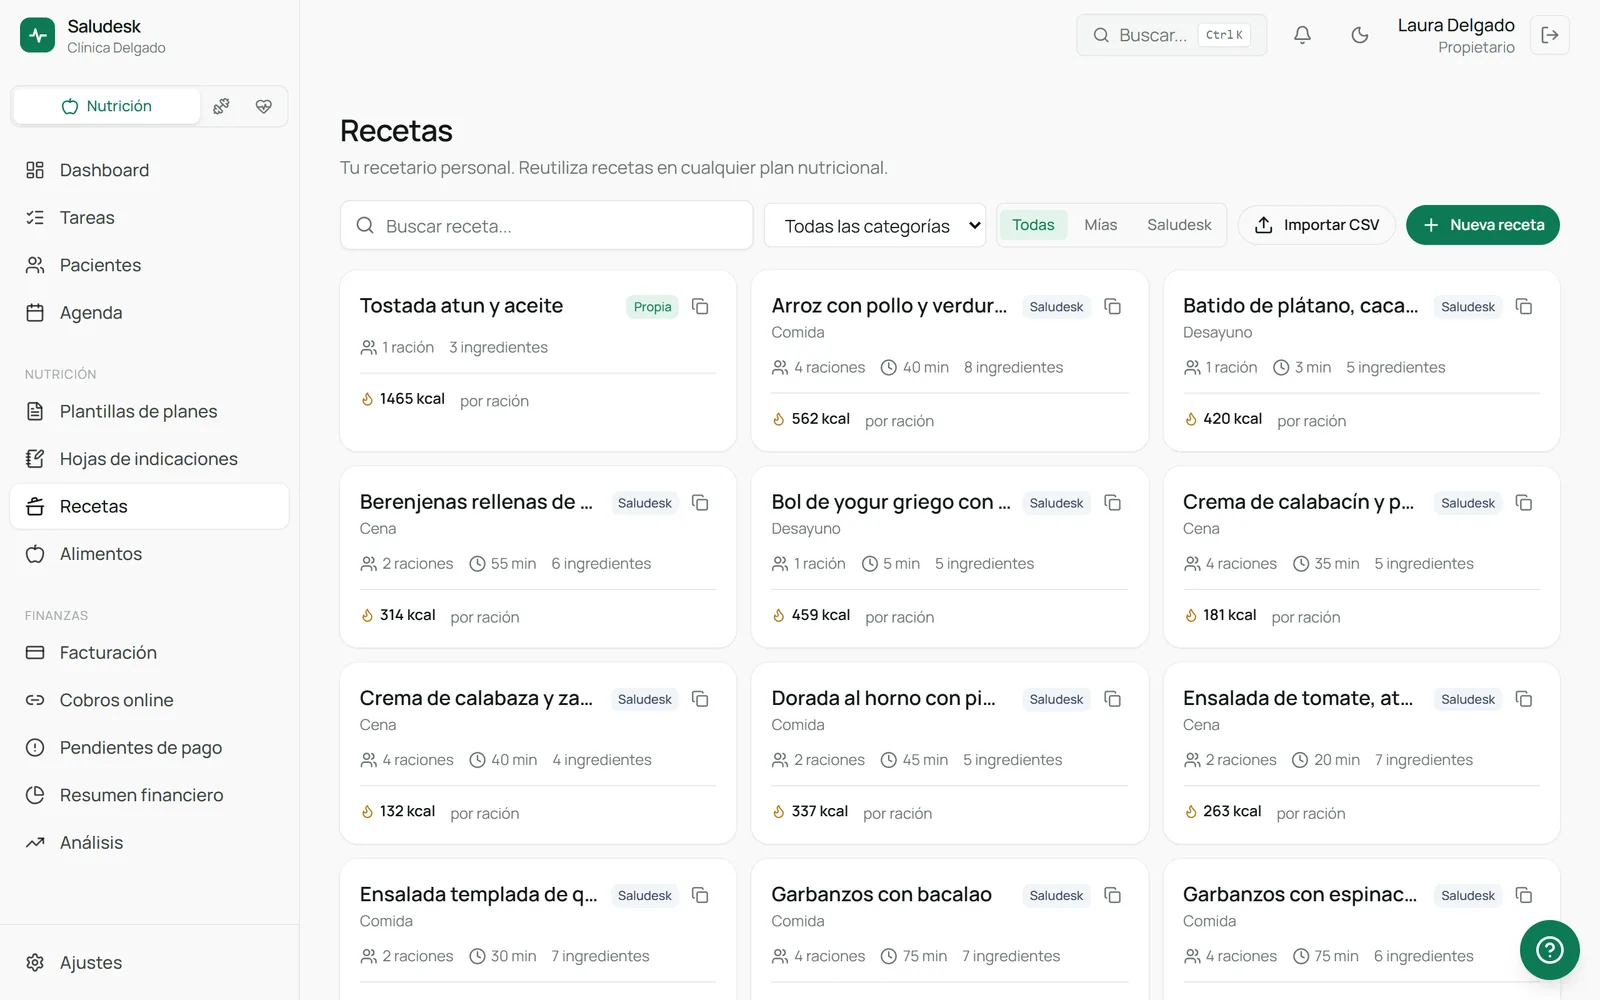Open Resumen financiero
The height and width of the screenshot is (1000, 1600).
(149, 795)
